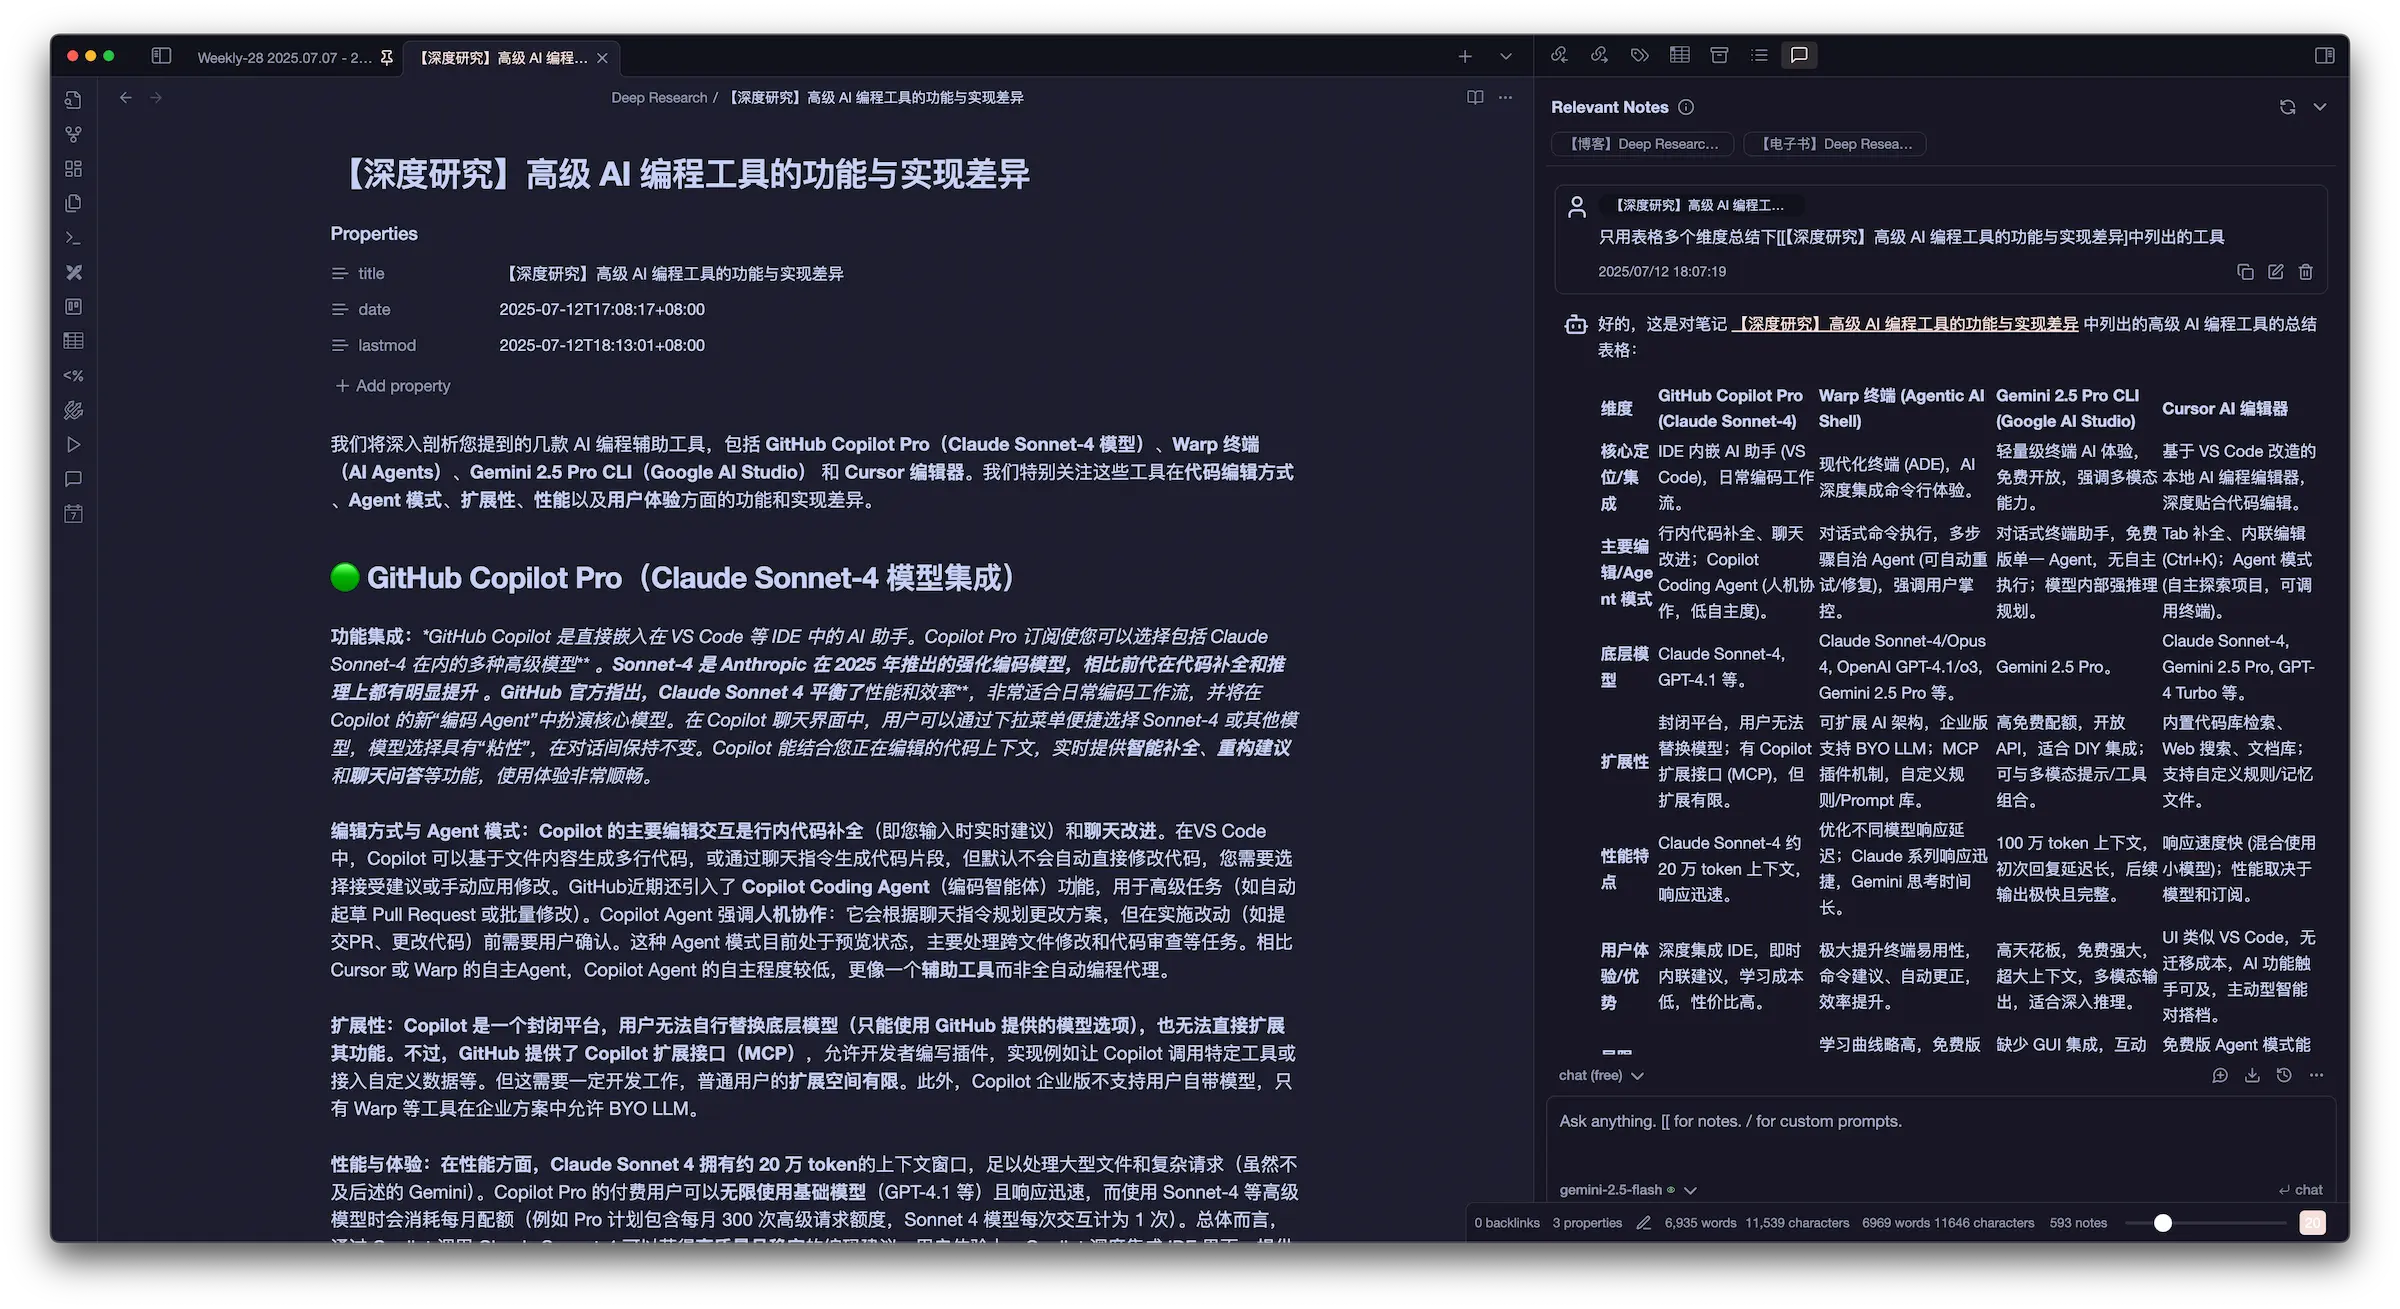Viewport: 2400px width, 1309px height.
Task: Switch to the Weekly-28 tab
Action: coord(284,58)
